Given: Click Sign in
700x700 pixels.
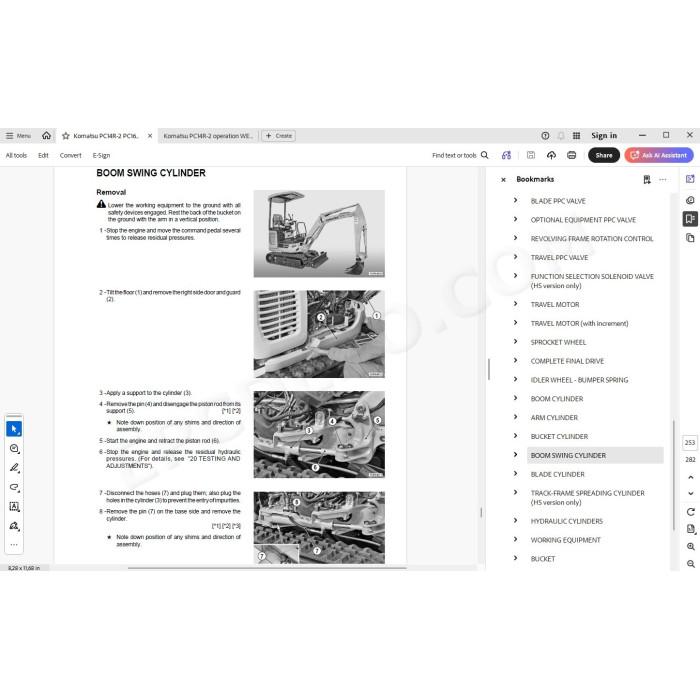Looking at the screenshot, I should pyautogui.click(x=604, y=135).
